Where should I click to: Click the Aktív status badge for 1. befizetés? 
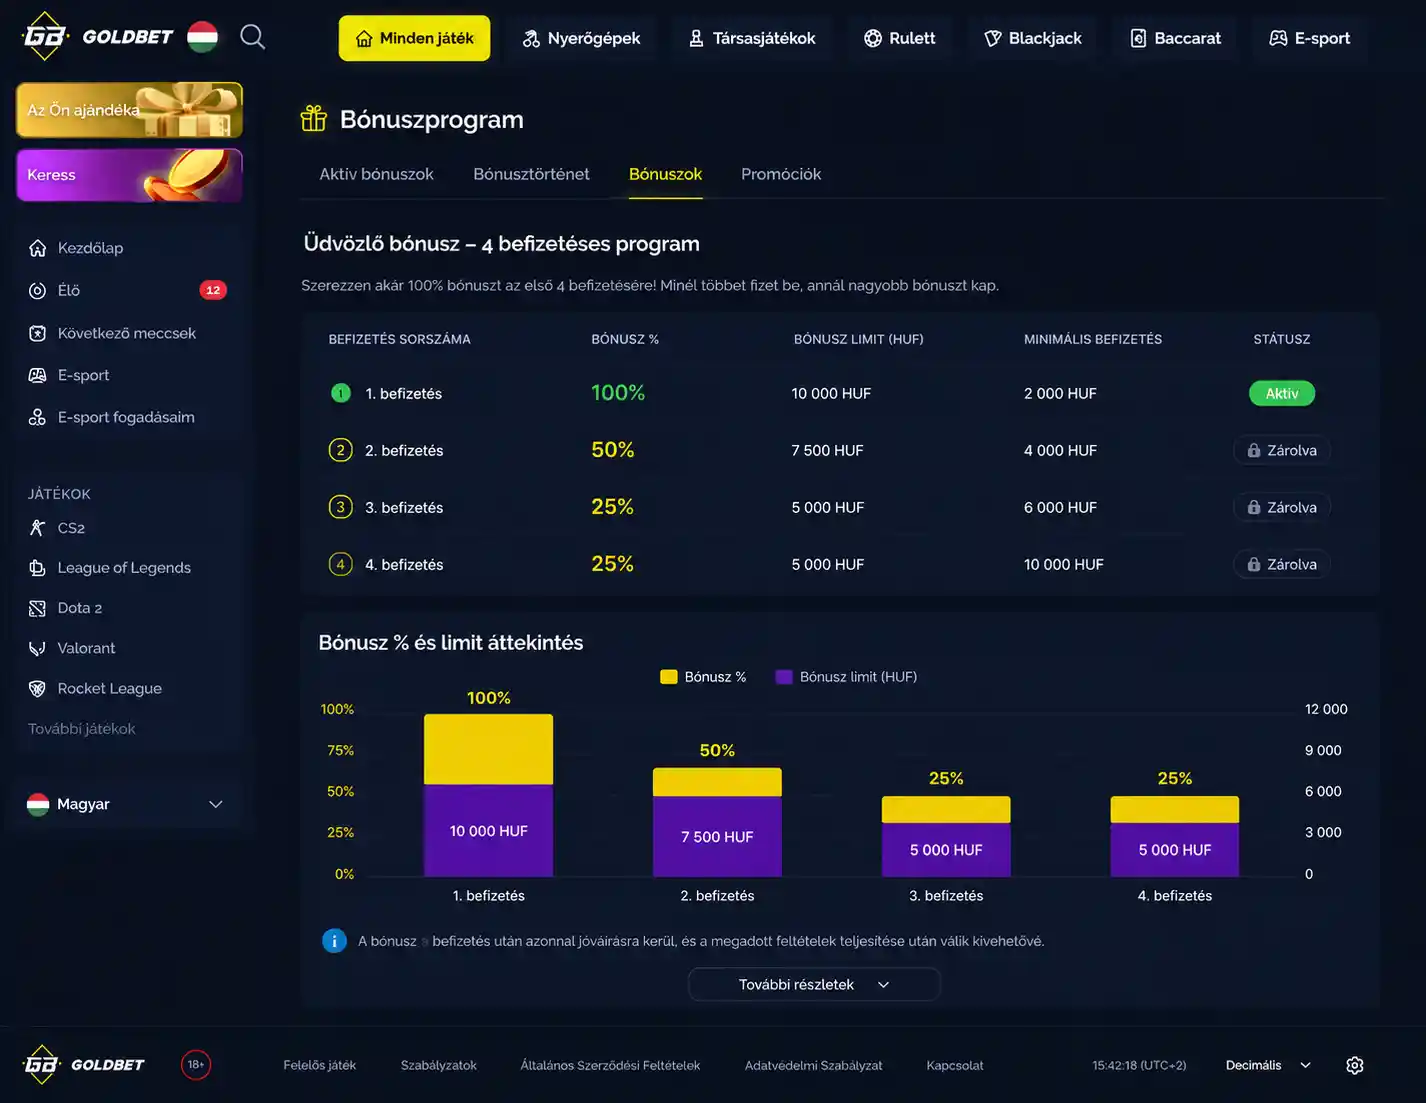[1281, 393]
